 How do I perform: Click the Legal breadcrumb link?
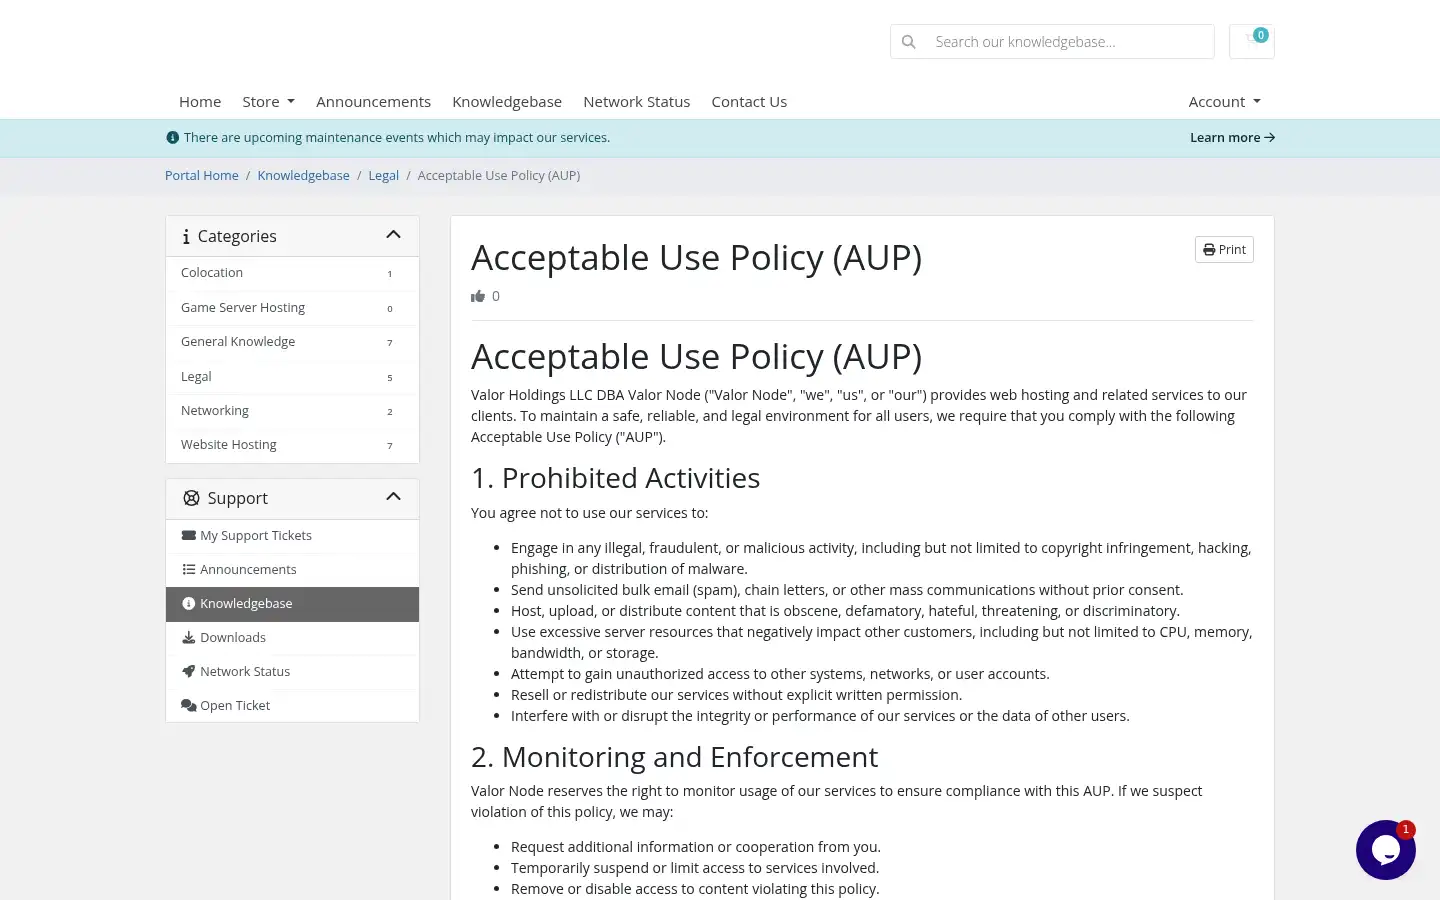tap(383, 176)
